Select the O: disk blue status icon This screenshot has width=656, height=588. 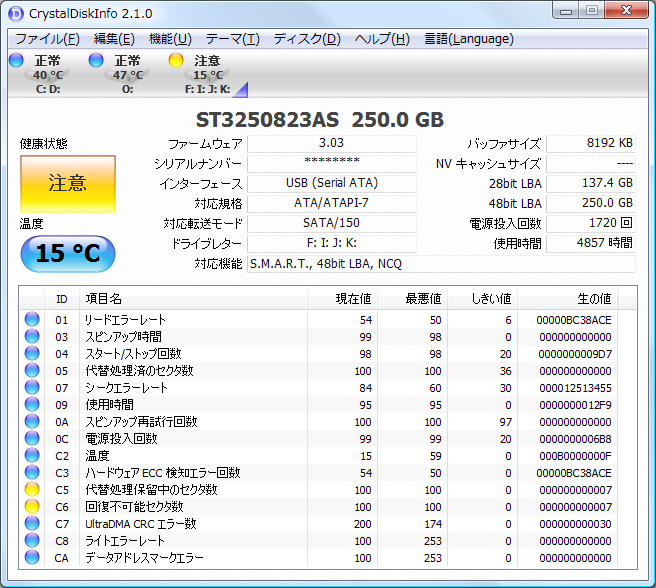coord(96,60)
